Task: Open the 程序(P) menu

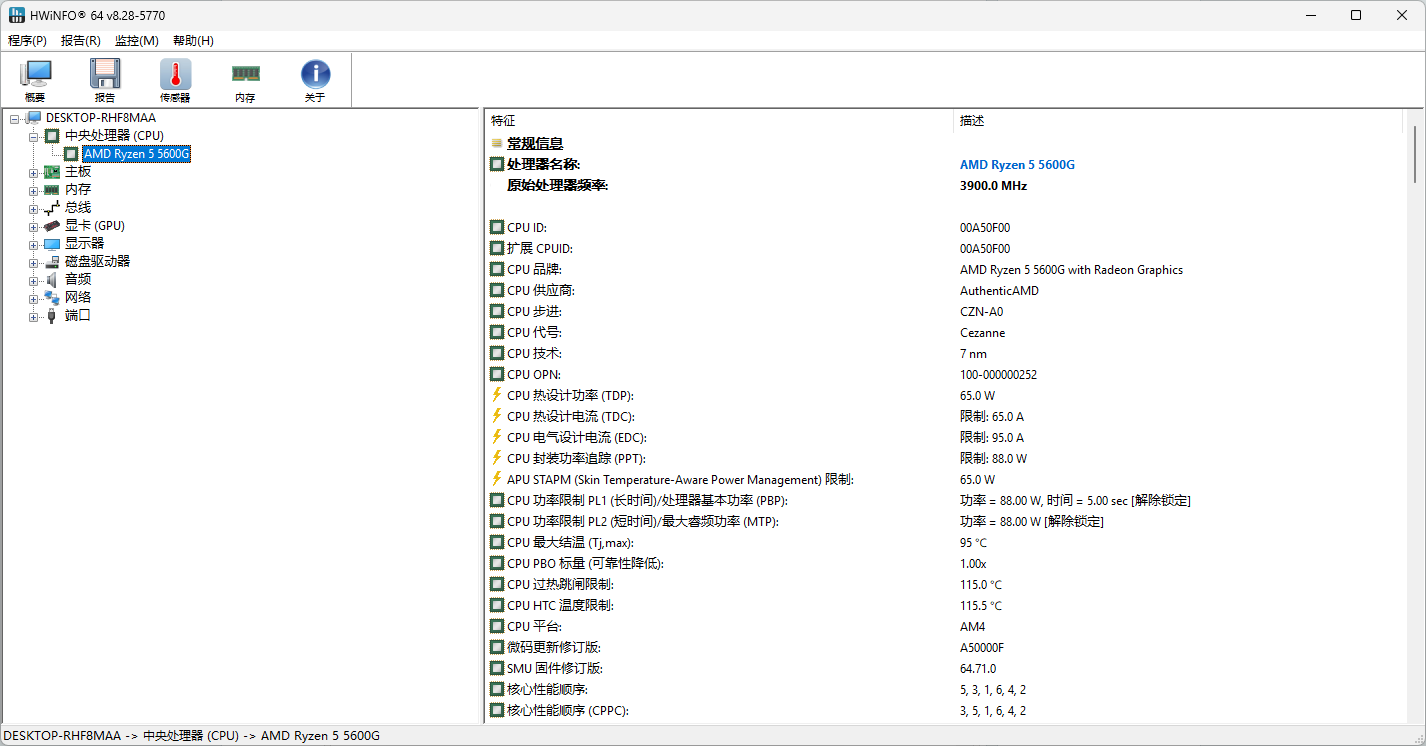Action: (x=27, y=41)
